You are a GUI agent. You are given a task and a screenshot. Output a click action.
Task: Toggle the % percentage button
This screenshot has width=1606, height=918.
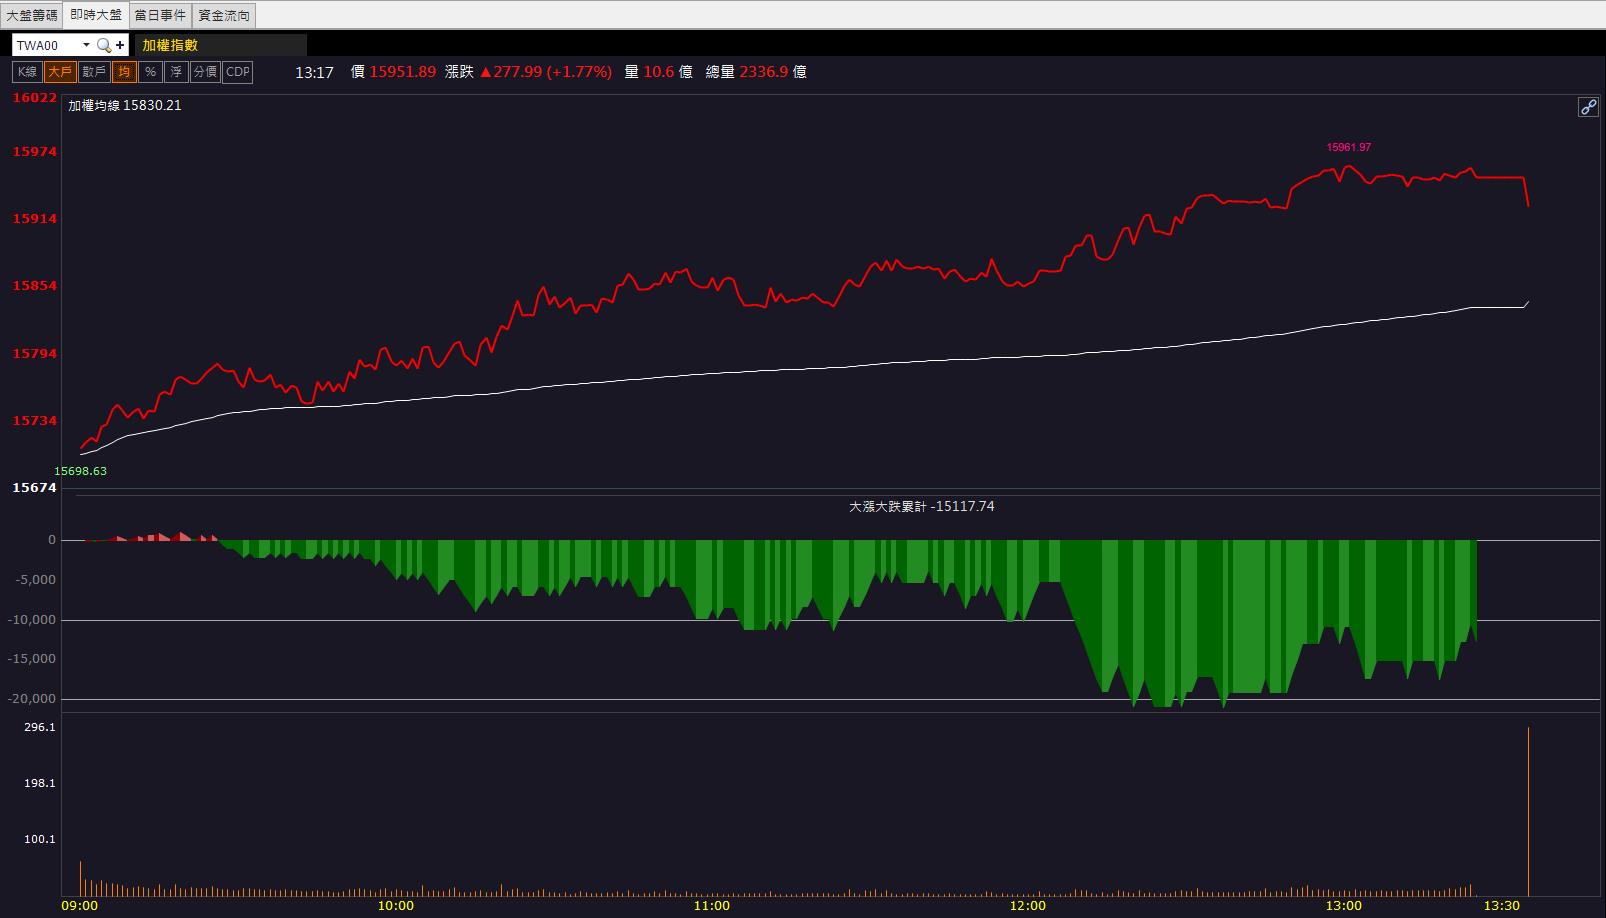point(150,72)
